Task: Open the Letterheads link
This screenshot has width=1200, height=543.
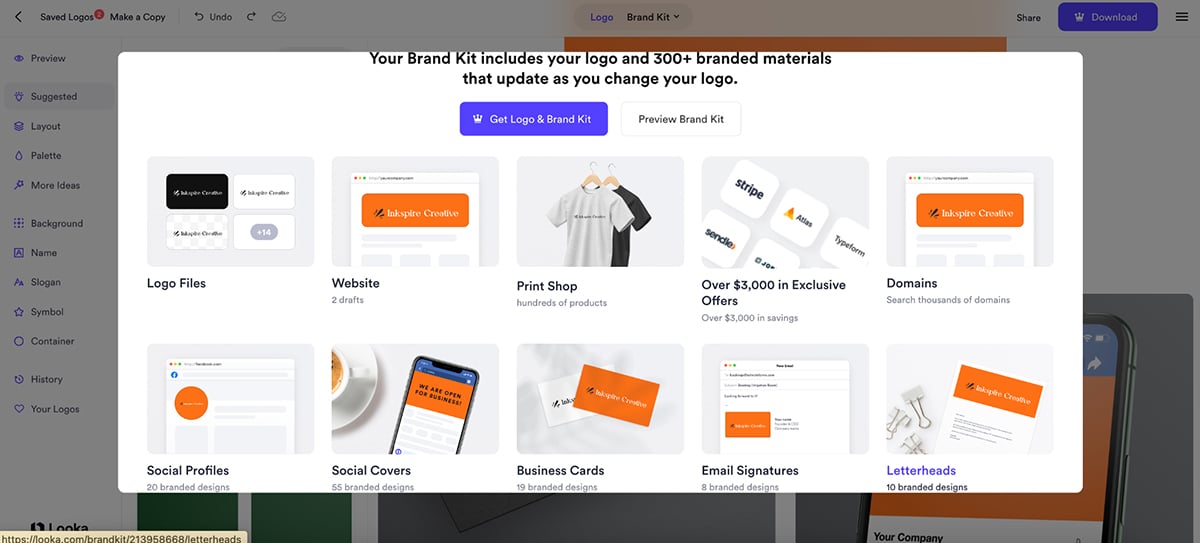Action: click(x=921, y=470)
